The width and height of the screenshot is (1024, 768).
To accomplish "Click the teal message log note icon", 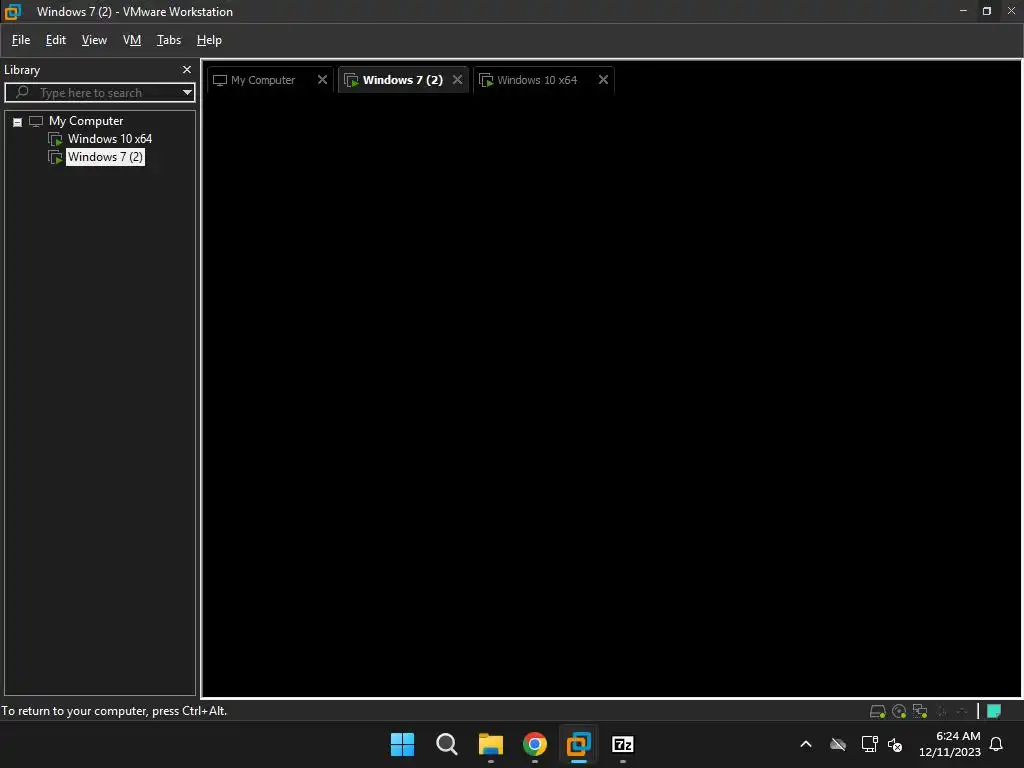I will point(994,711).
